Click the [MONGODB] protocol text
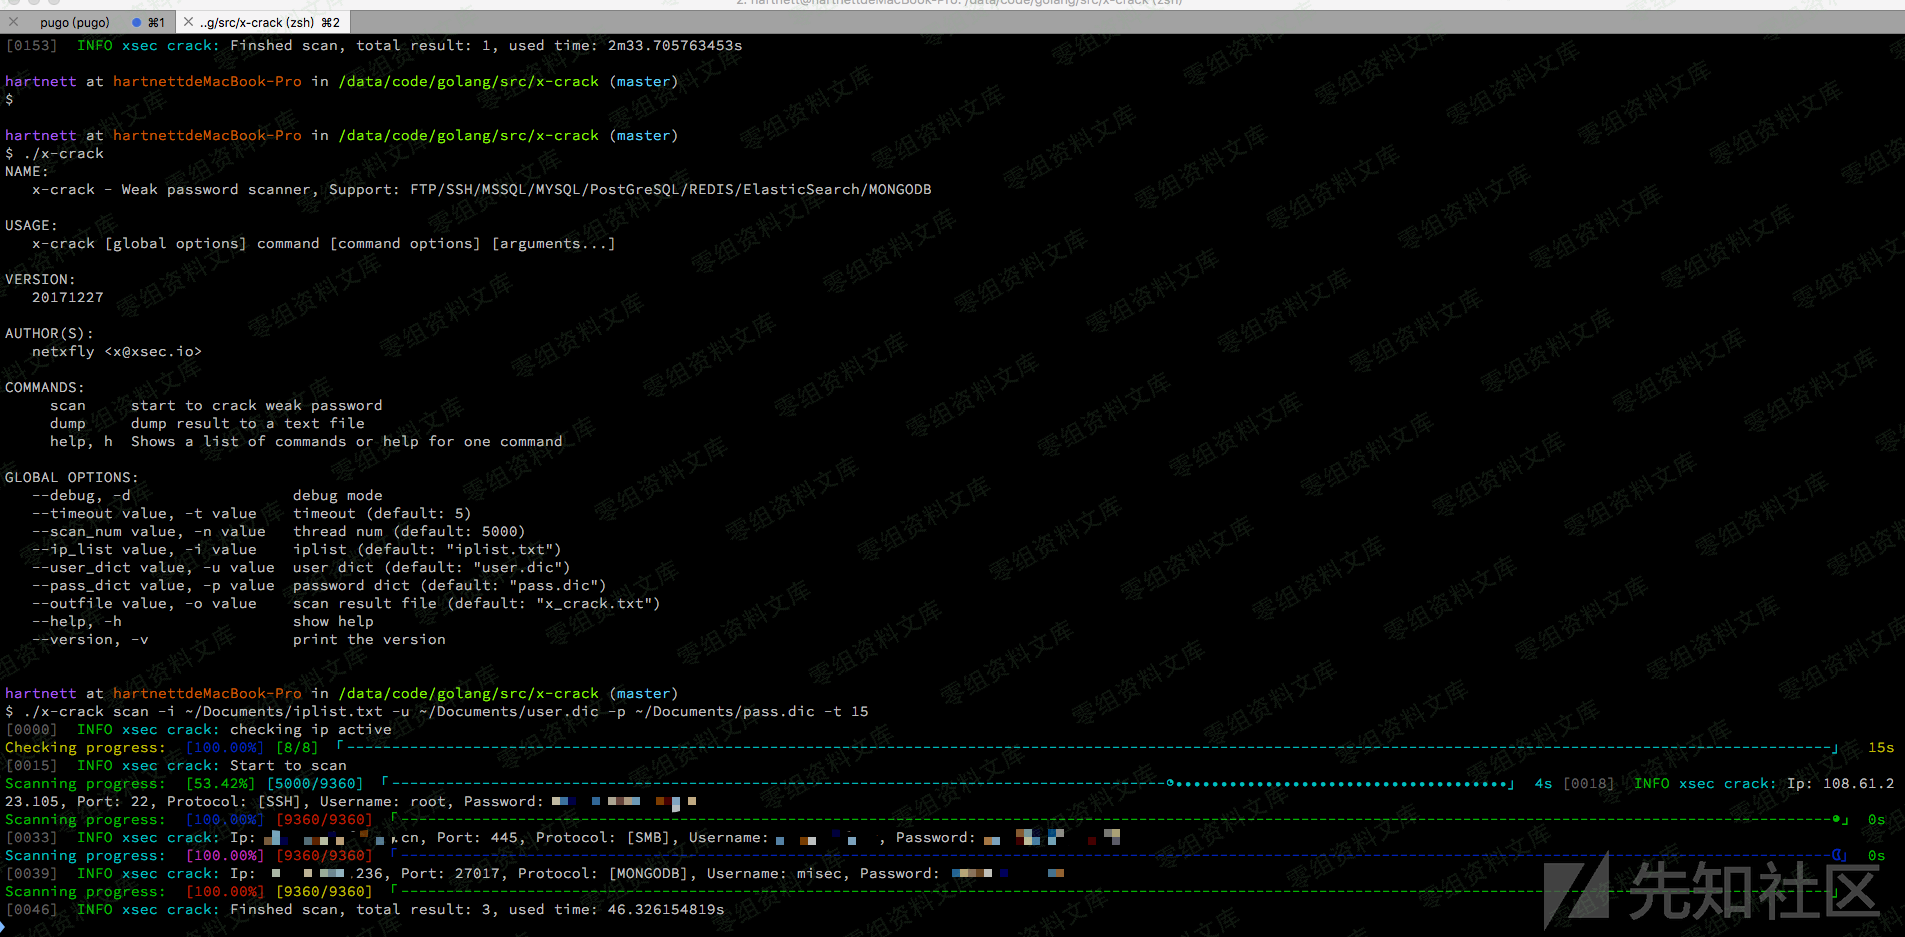 [x=647, y=874]
